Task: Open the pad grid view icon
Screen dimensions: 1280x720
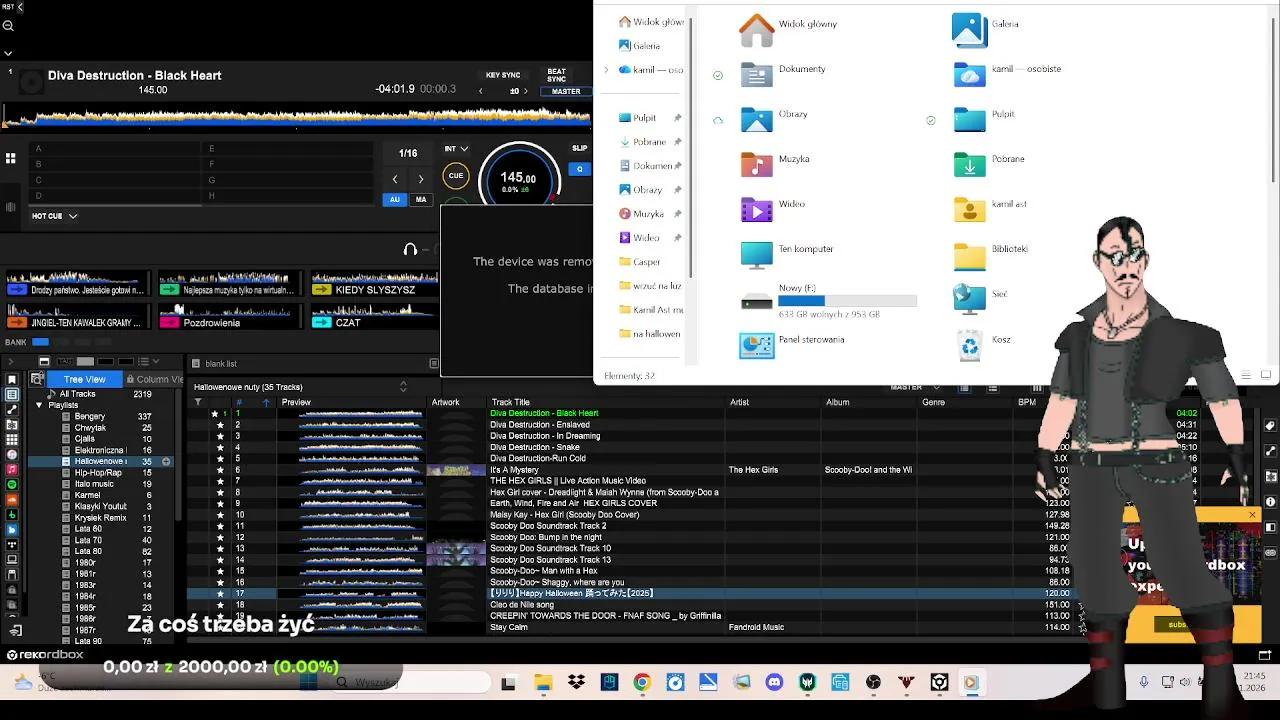Action: coord(11,158)
